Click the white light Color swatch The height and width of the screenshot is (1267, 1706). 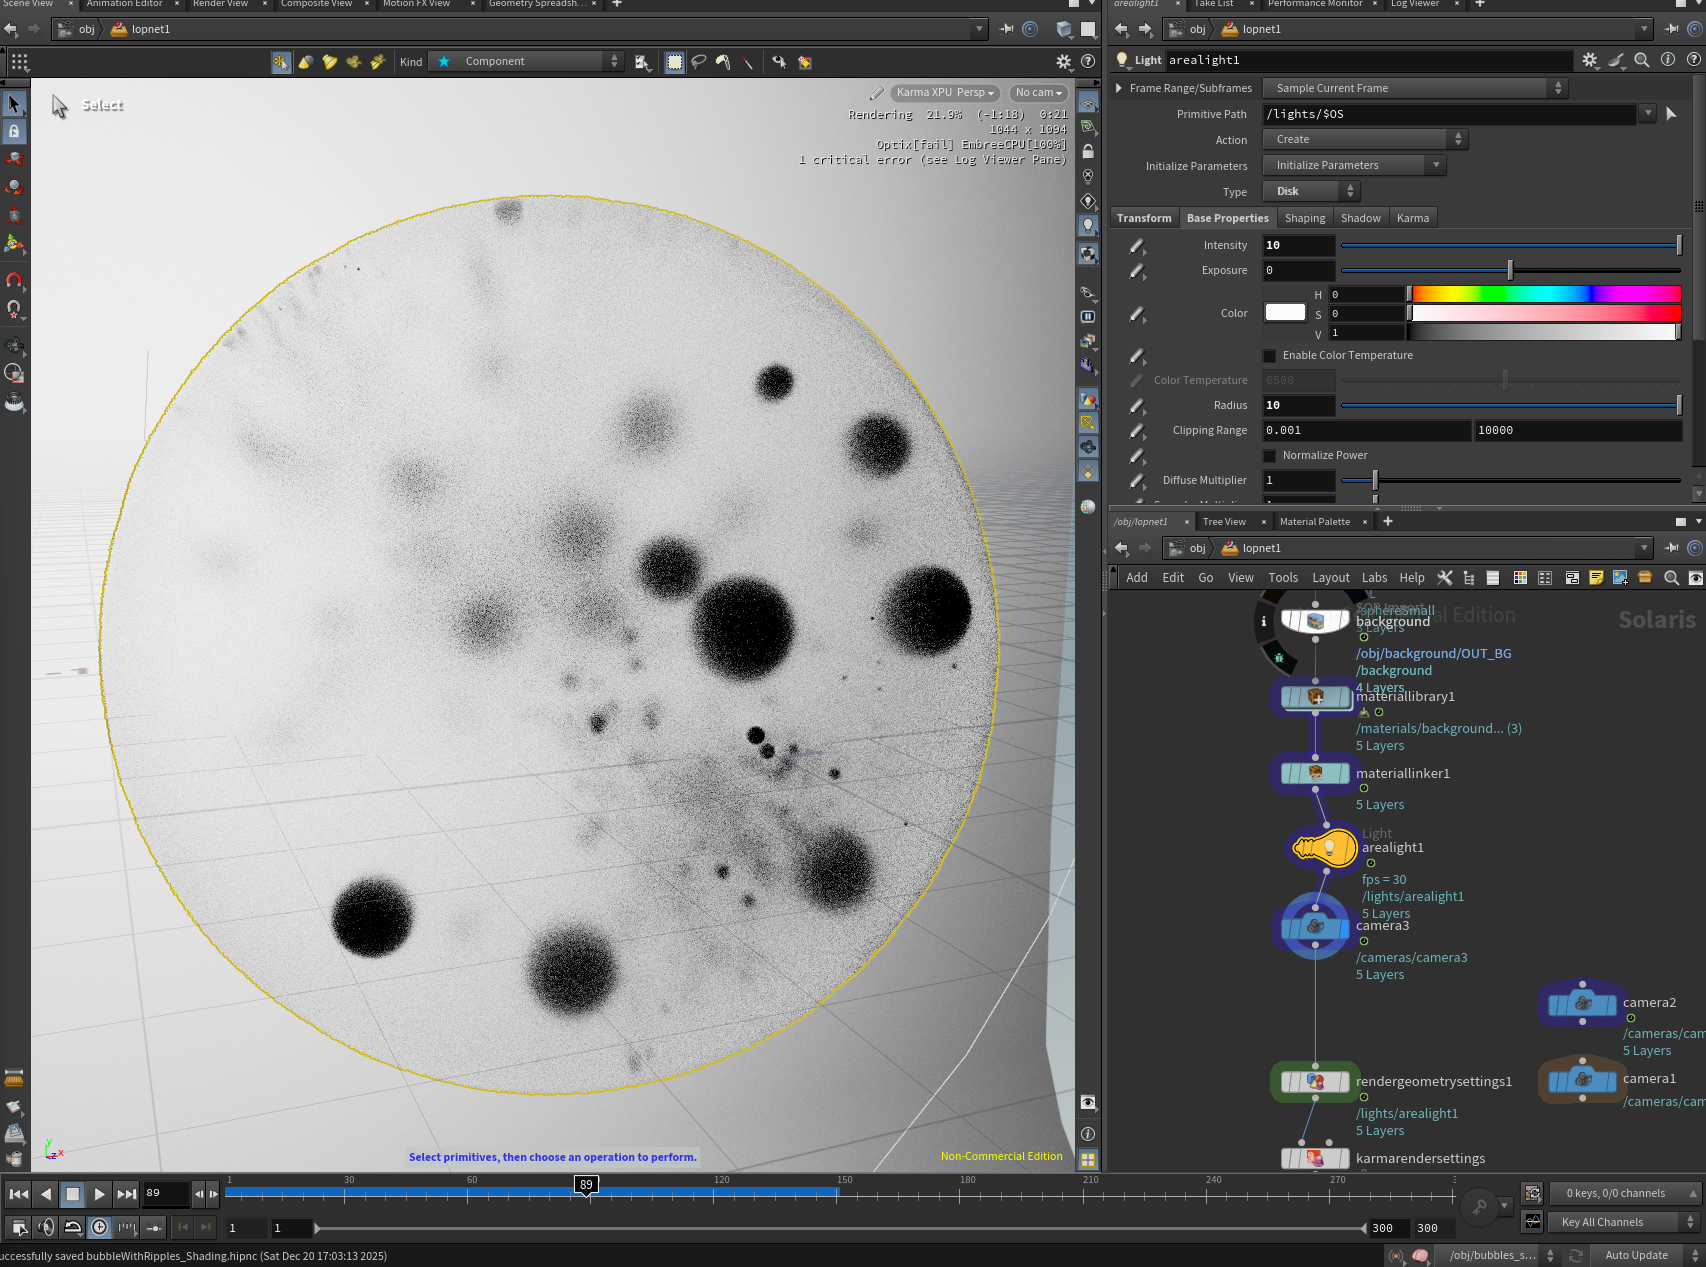point(1285,313)
